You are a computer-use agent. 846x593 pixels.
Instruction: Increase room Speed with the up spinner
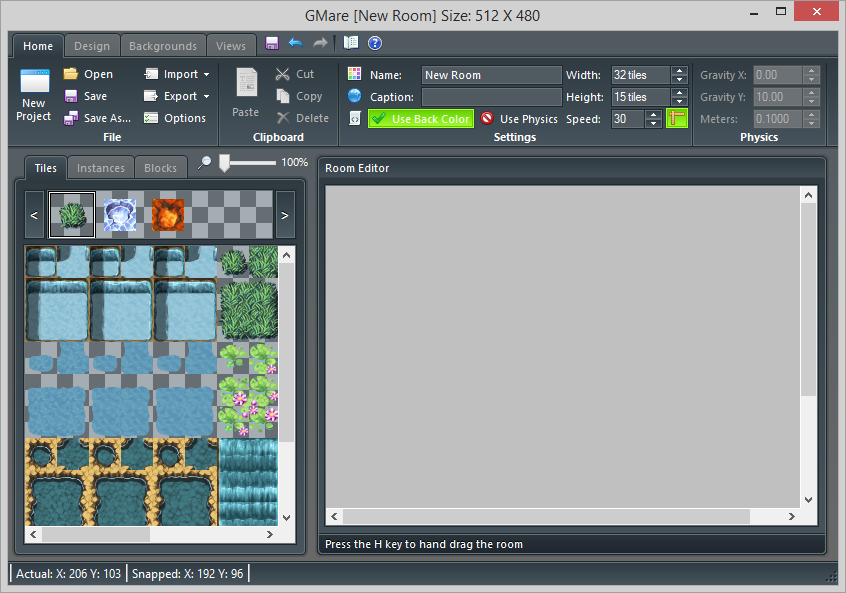pyautogui.click(x=653, y=114)
